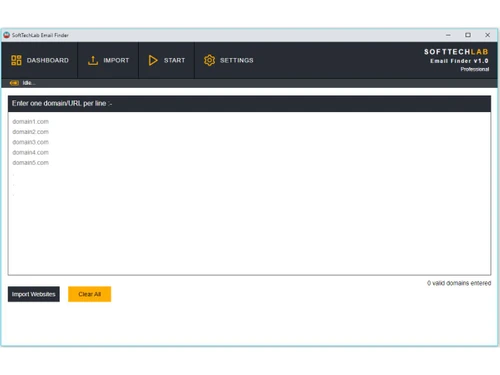Image resolution: width=500 pixels, height=375 pixels.
Task: Click the Idle status text
Action: click(29, 83)
